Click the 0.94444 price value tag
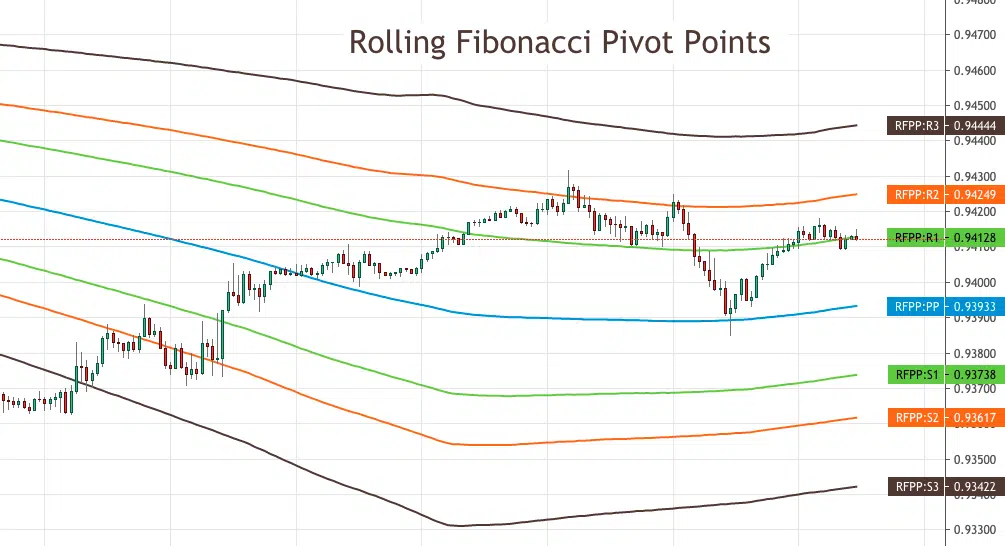The height and width of the screenshot is (546, 1005). click(974, 126)
